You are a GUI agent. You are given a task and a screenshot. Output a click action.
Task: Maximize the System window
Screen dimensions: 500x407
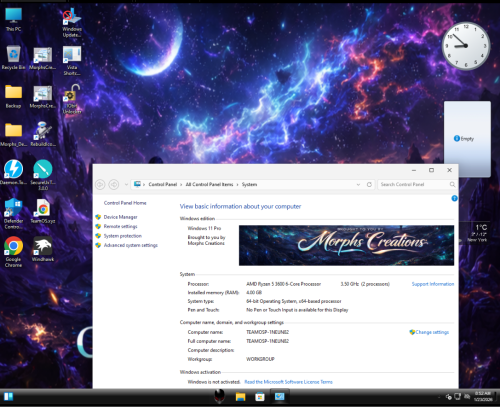tap(431, 170)
